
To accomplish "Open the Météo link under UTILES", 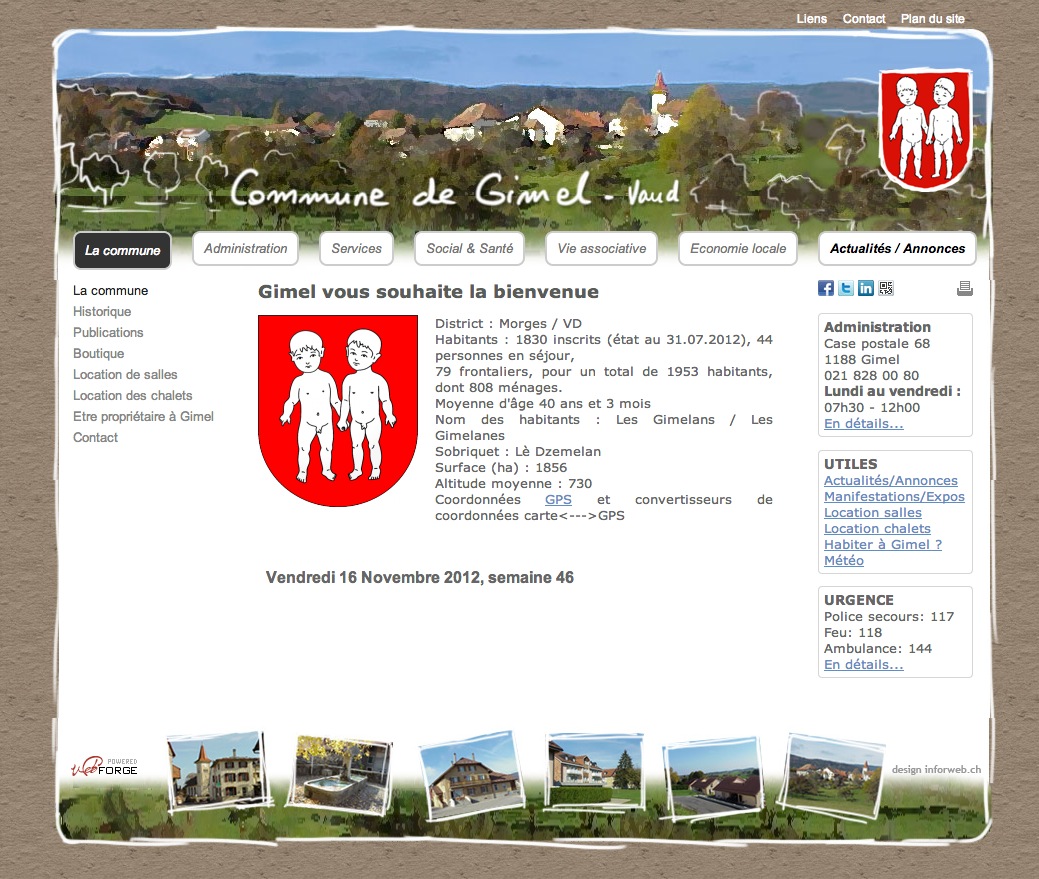I will (842, 560).
